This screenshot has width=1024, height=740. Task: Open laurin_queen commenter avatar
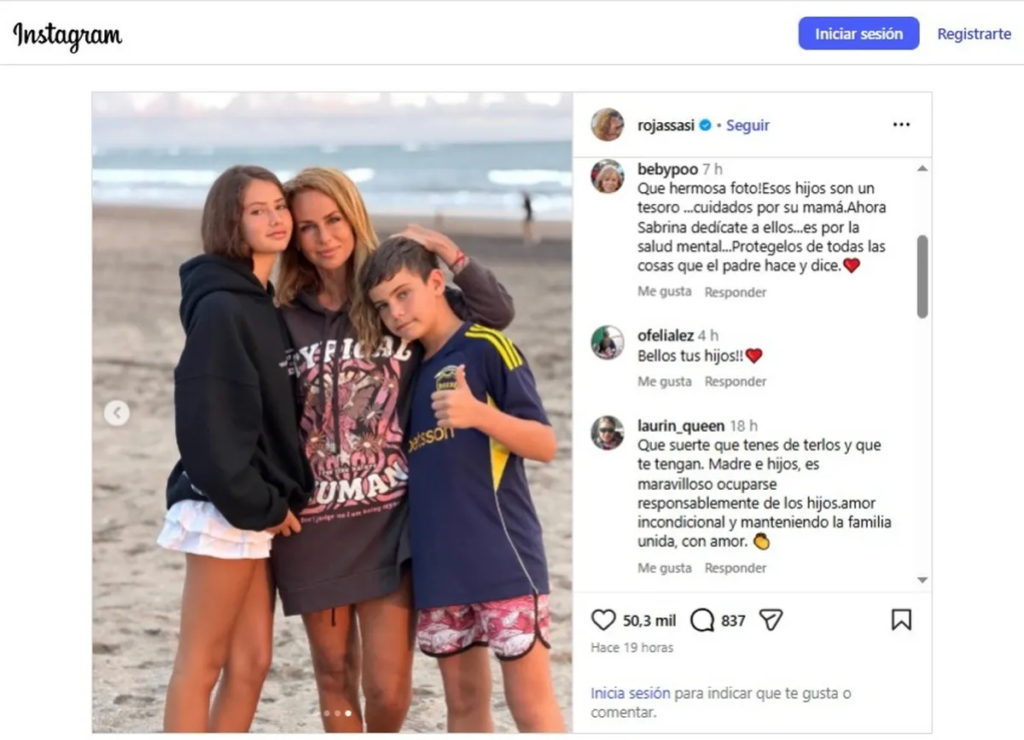(607, 432)
